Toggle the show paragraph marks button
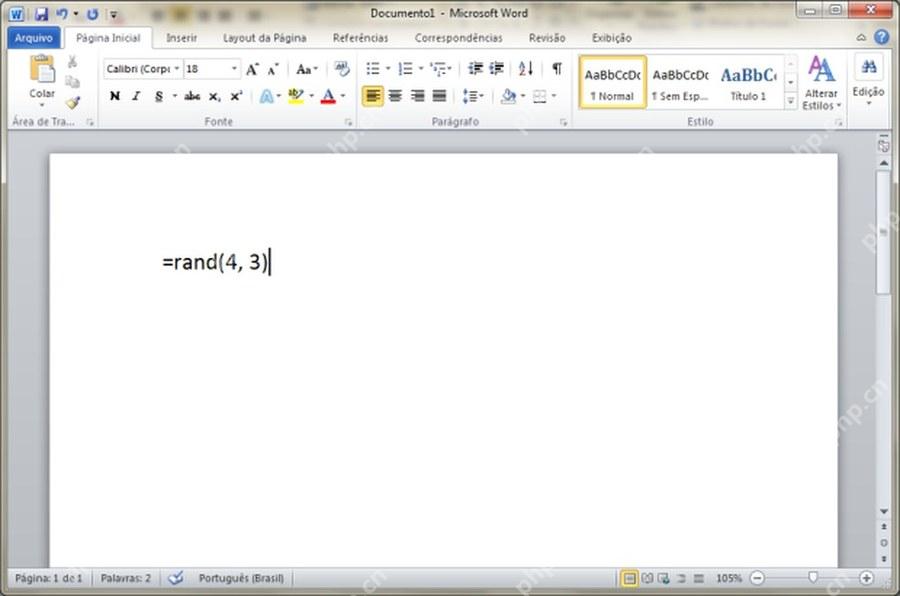900x596 pixels. pyautogui.click(x=557, y=69)
